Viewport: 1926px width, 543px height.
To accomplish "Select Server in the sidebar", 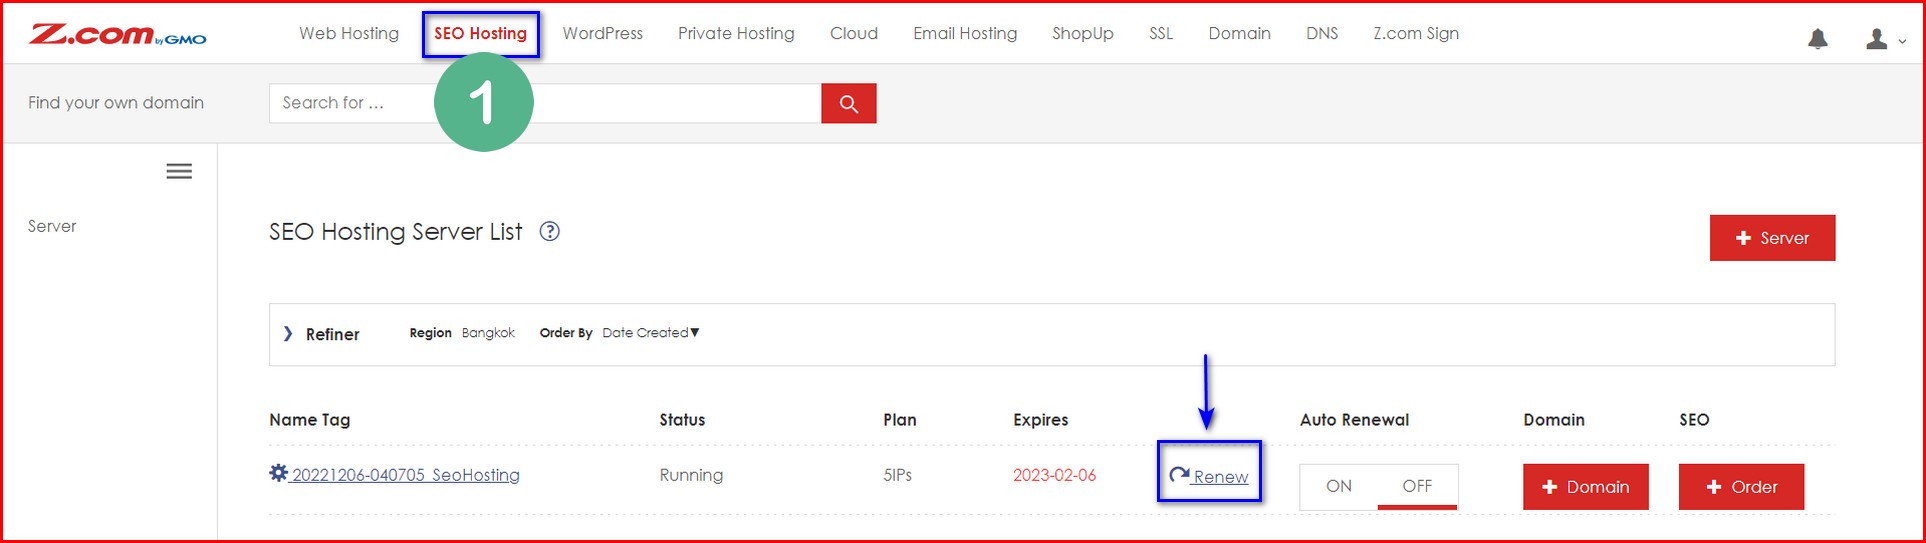I will tap(52, 226).
